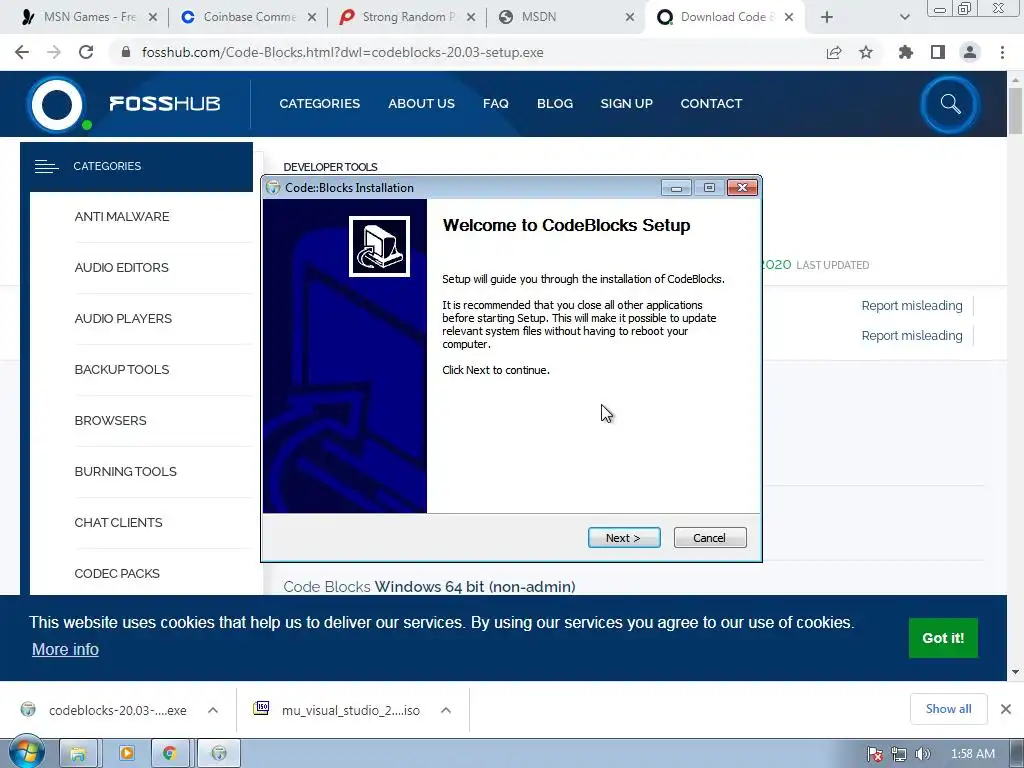
Task: Click Chrome forward arrow
Action: pyautogui.click(x=54, y=52)
